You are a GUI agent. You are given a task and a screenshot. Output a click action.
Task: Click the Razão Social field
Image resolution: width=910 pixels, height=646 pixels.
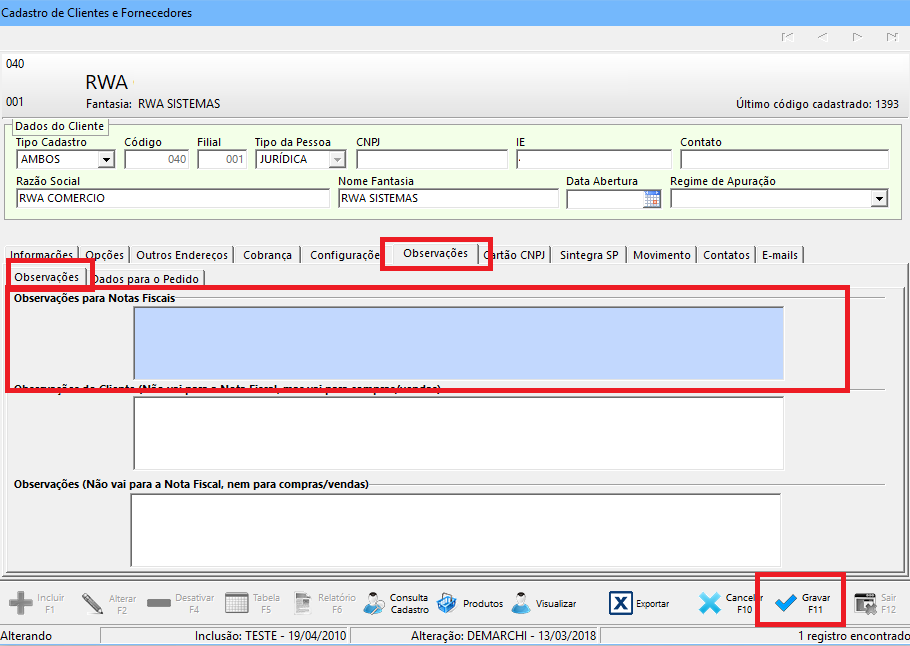(173, 199)
